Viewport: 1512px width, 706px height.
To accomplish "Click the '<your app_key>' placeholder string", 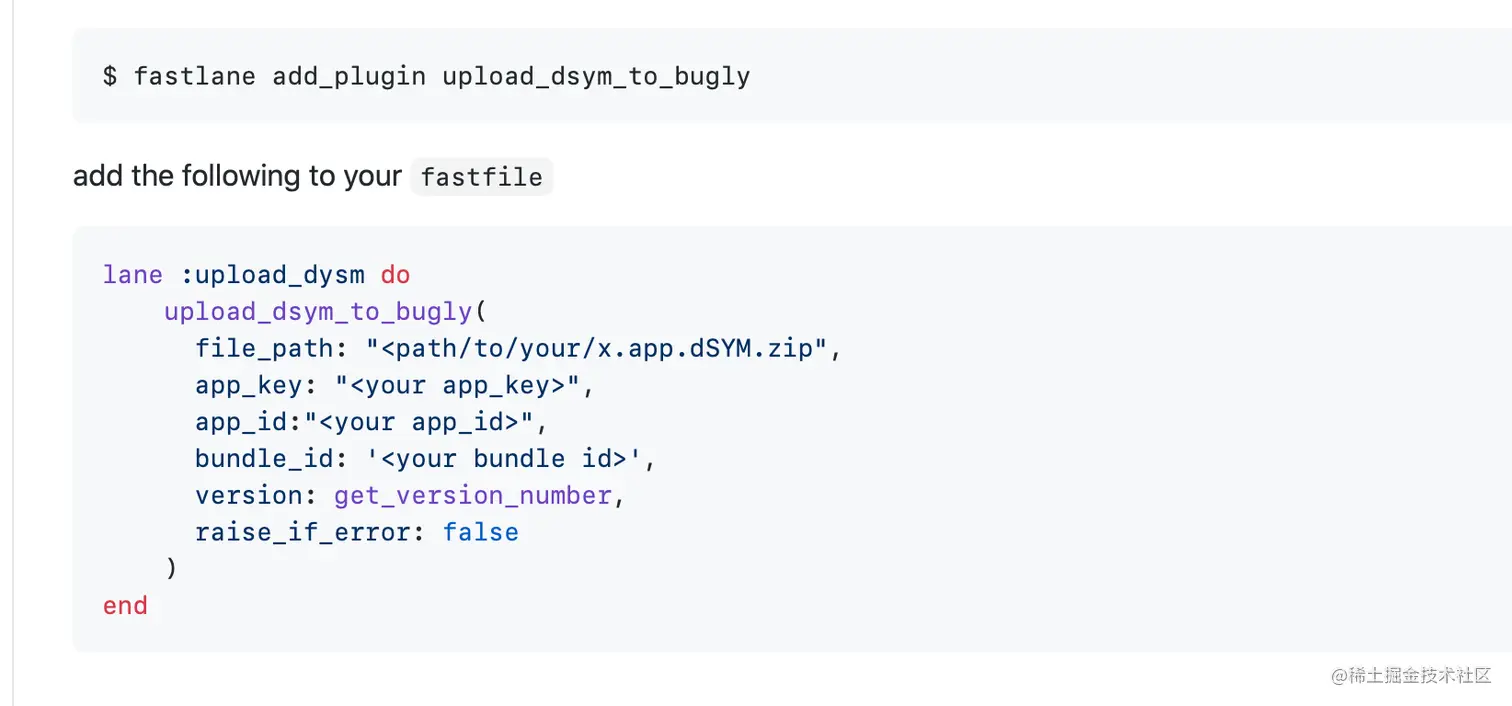I will [465, 385].
